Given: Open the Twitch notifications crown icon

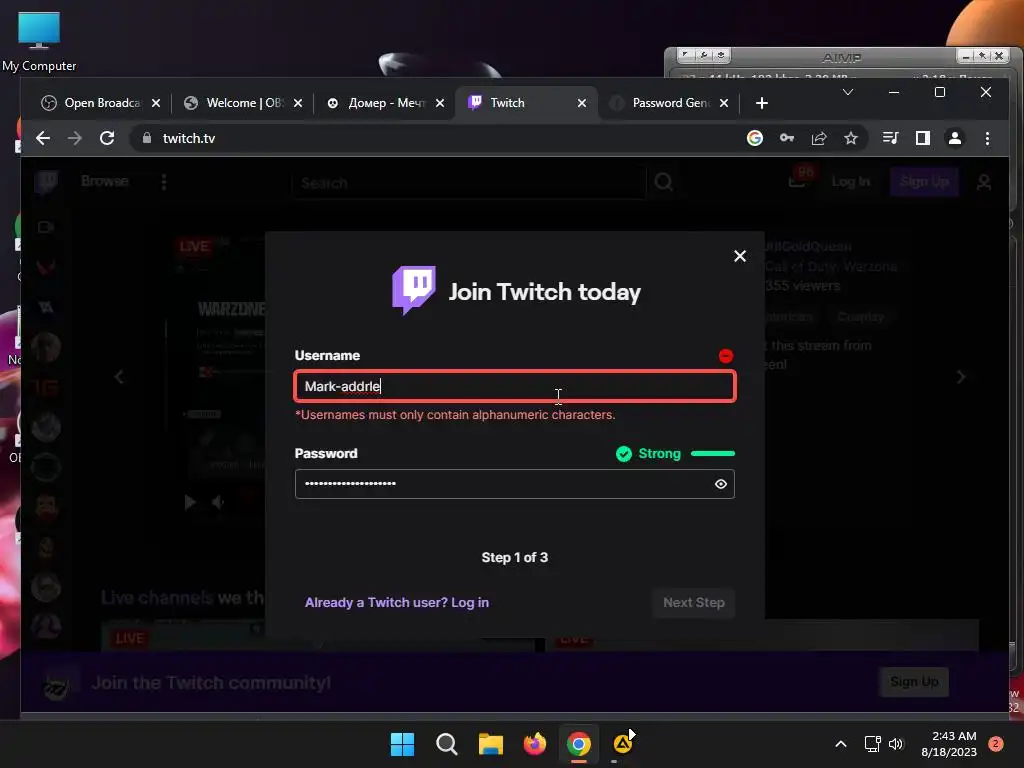Looking at the screenshot, I should click(x=797, y=181).
